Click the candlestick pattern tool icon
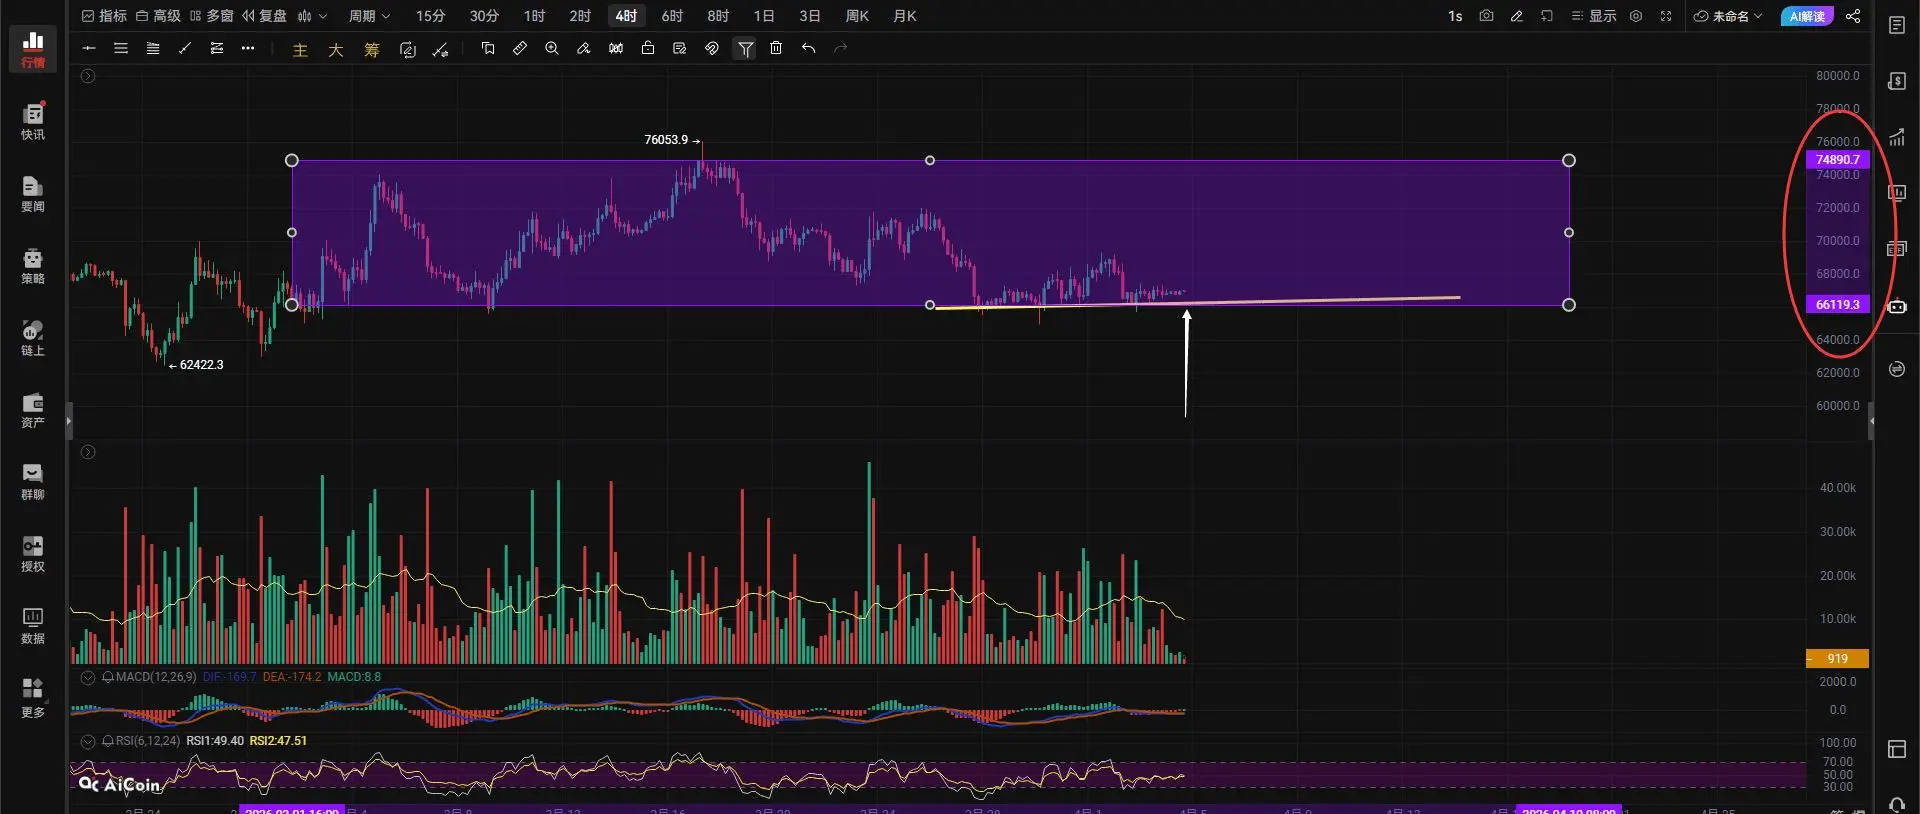This screenshot has height=814, width=1920. click(x=616, y=48)
